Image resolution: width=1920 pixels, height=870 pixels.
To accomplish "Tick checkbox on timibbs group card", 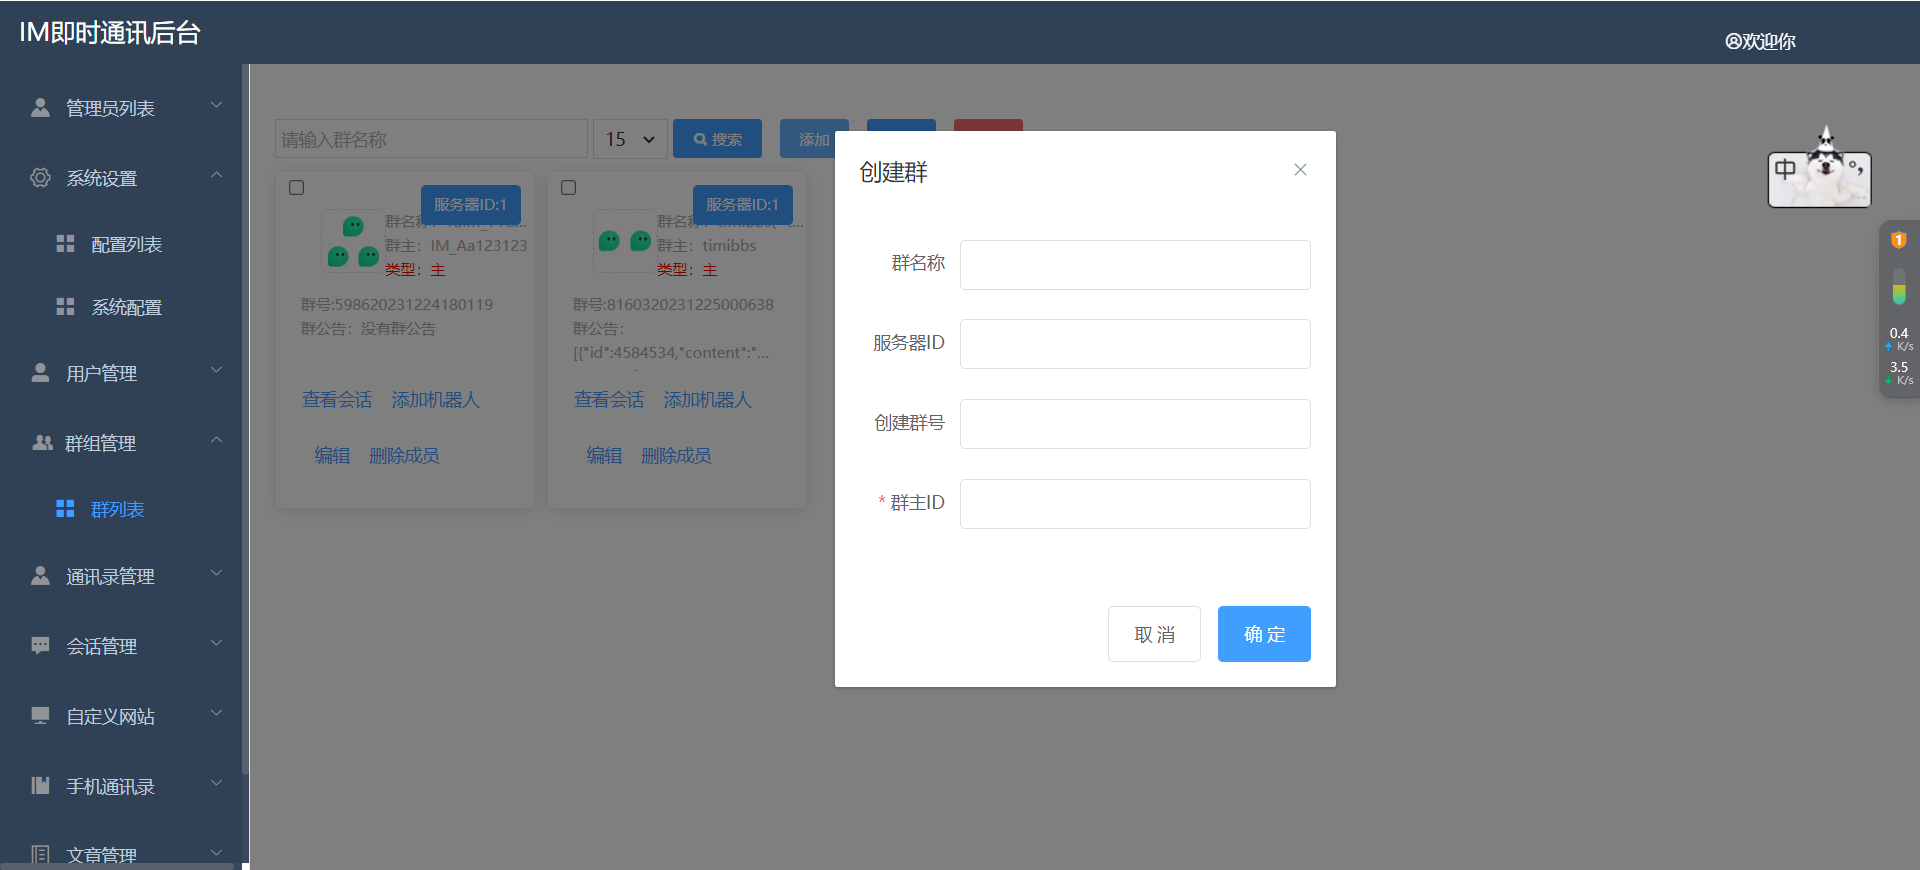I will [568, 187].
